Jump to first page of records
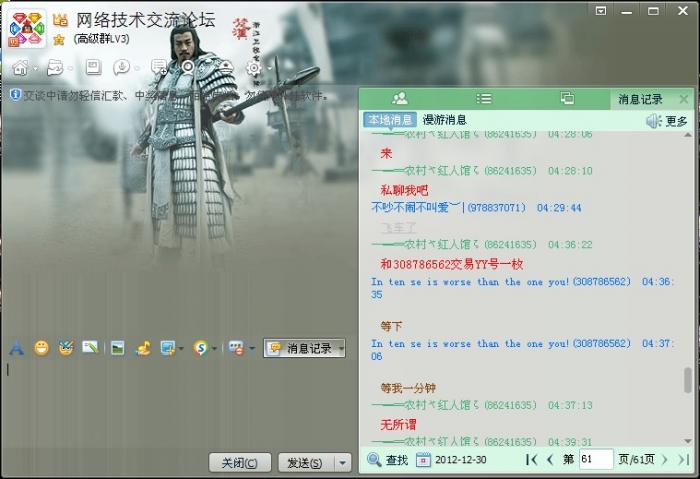The image size is (700, 479). 531,459
